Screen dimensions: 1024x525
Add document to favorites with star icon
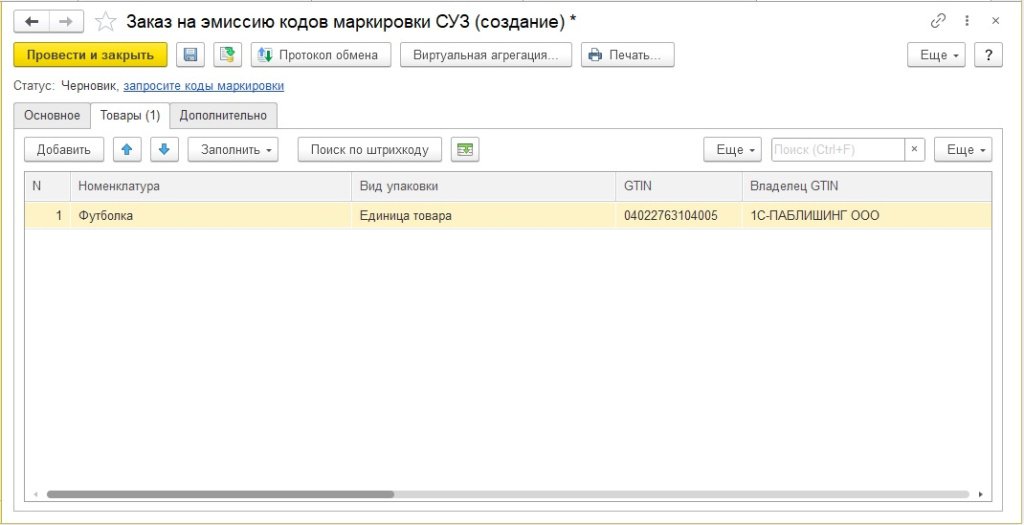pyautogui.click(x=105, y=21)
